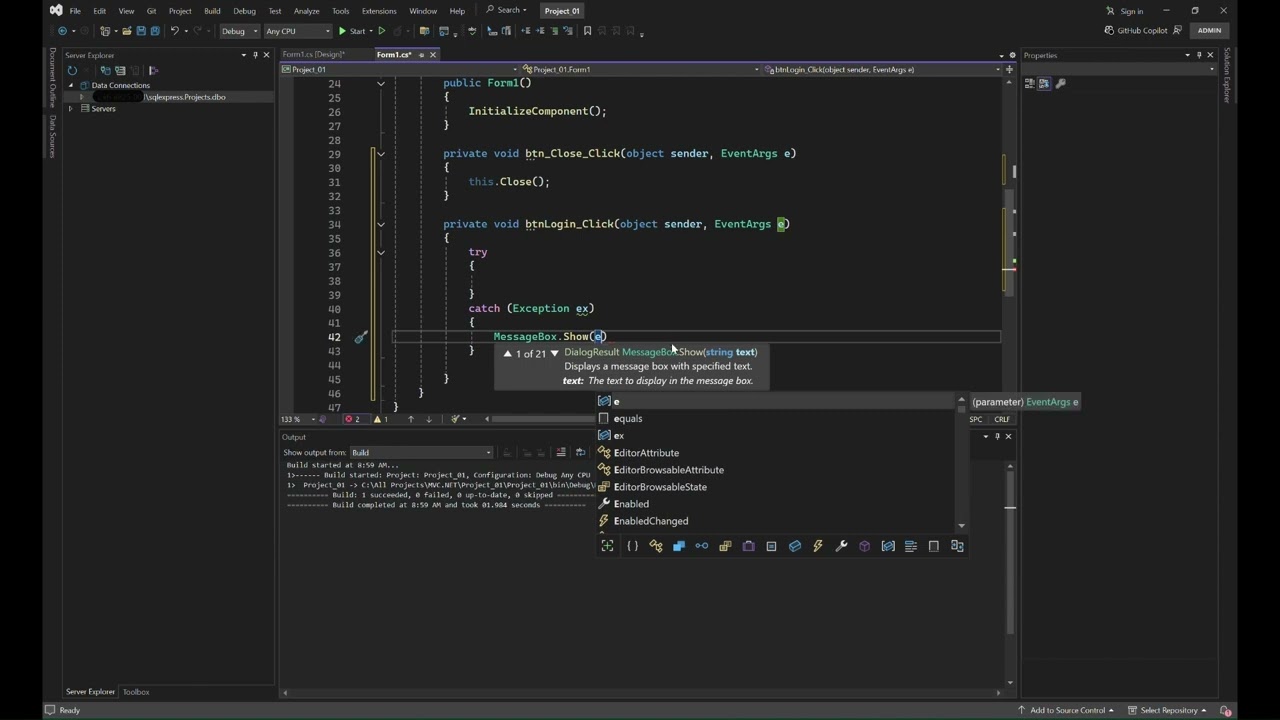Open the File menu

tap(75, 11)
